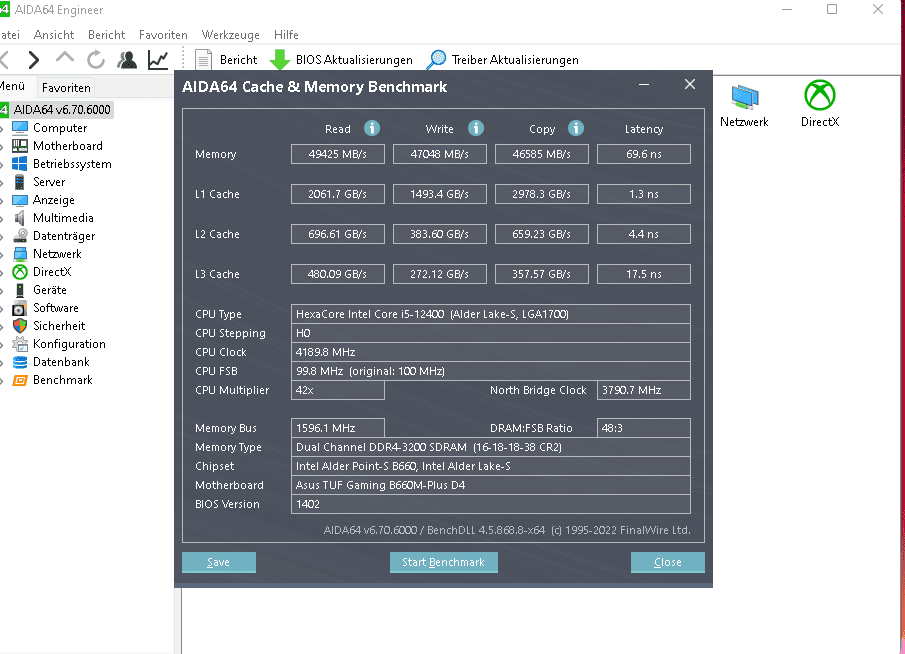This screenshot has width=905, height=654.
Task: Select the Sicherheit shield icon in the tree
Action: tap(20, 326)
